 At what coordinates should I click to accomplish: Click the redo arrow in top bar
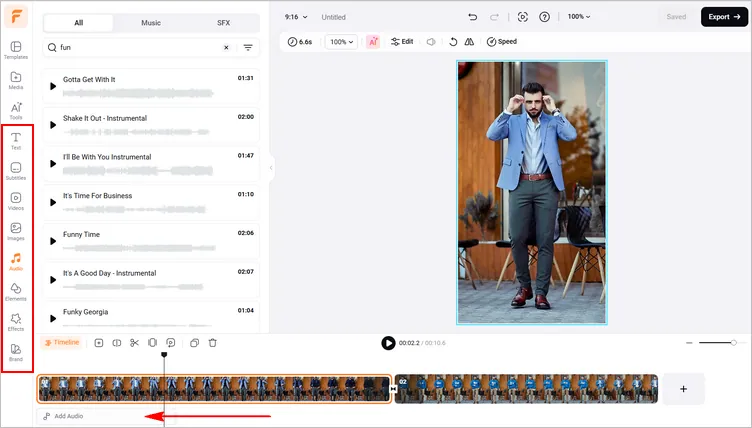494,17
